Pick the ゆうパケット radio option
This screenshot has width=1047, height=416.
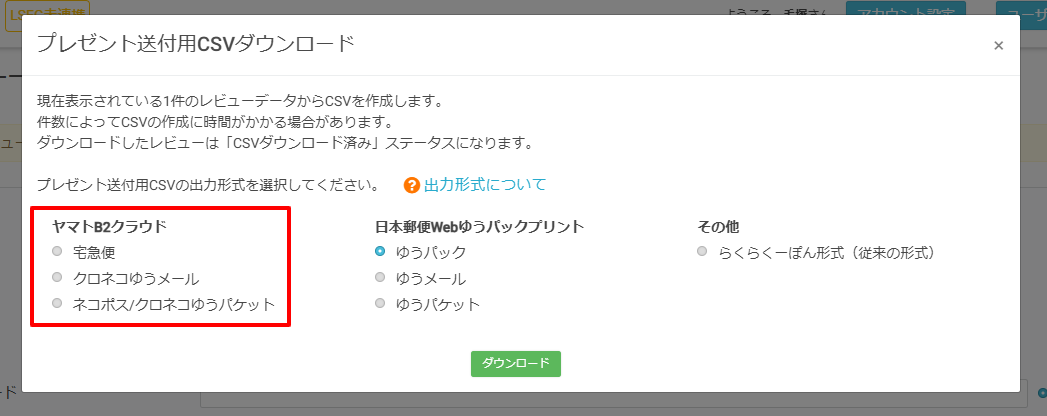[x=380, y=303]
